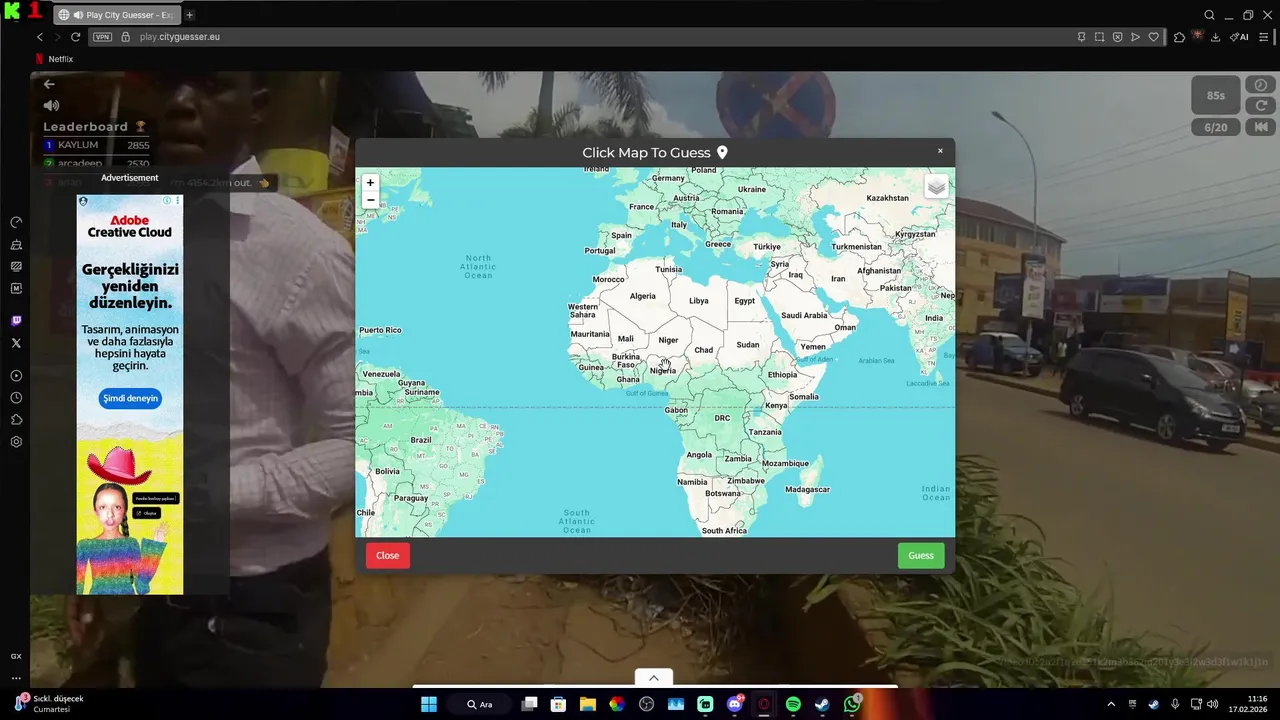Reload the browser page

coord(75,37)
